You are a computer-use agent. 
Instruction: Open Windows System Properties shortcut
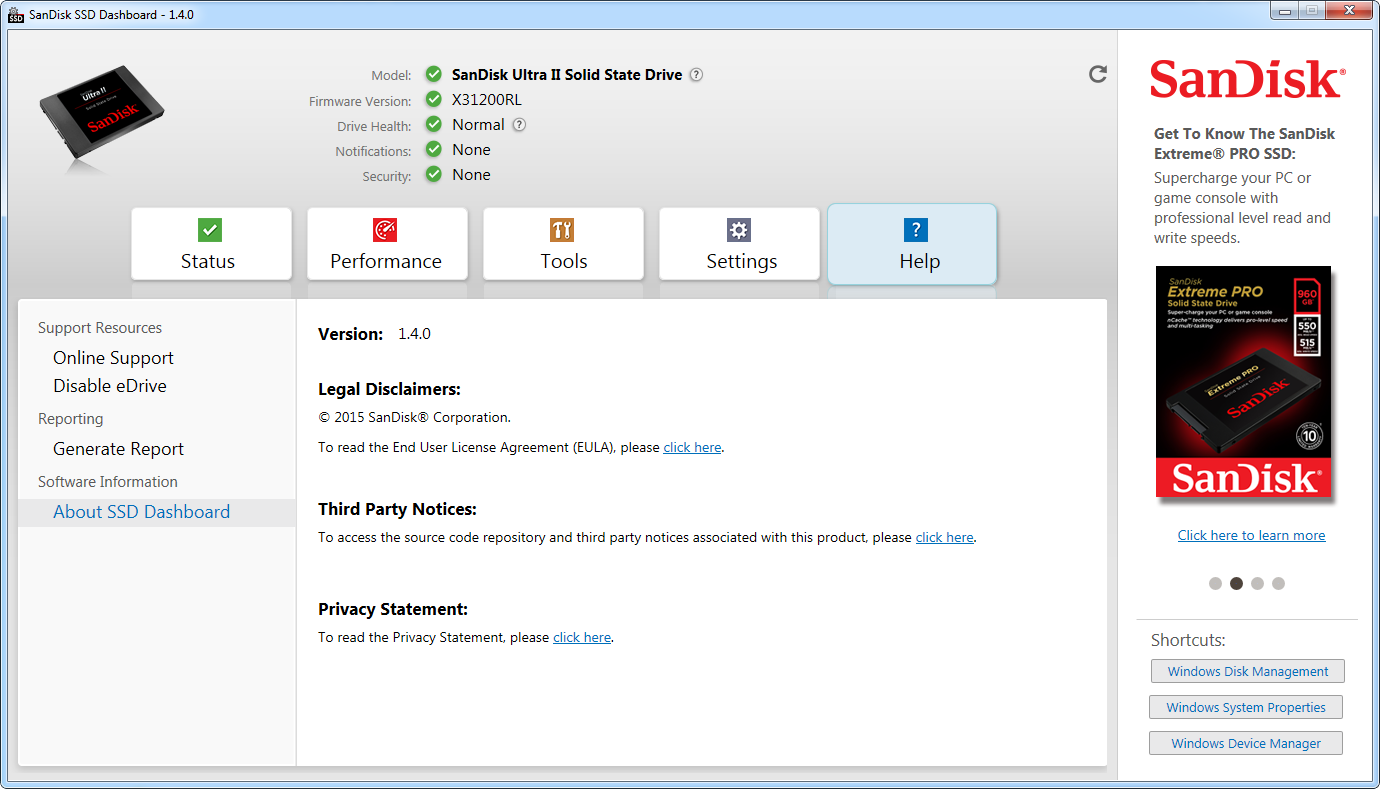[1246, 708]
